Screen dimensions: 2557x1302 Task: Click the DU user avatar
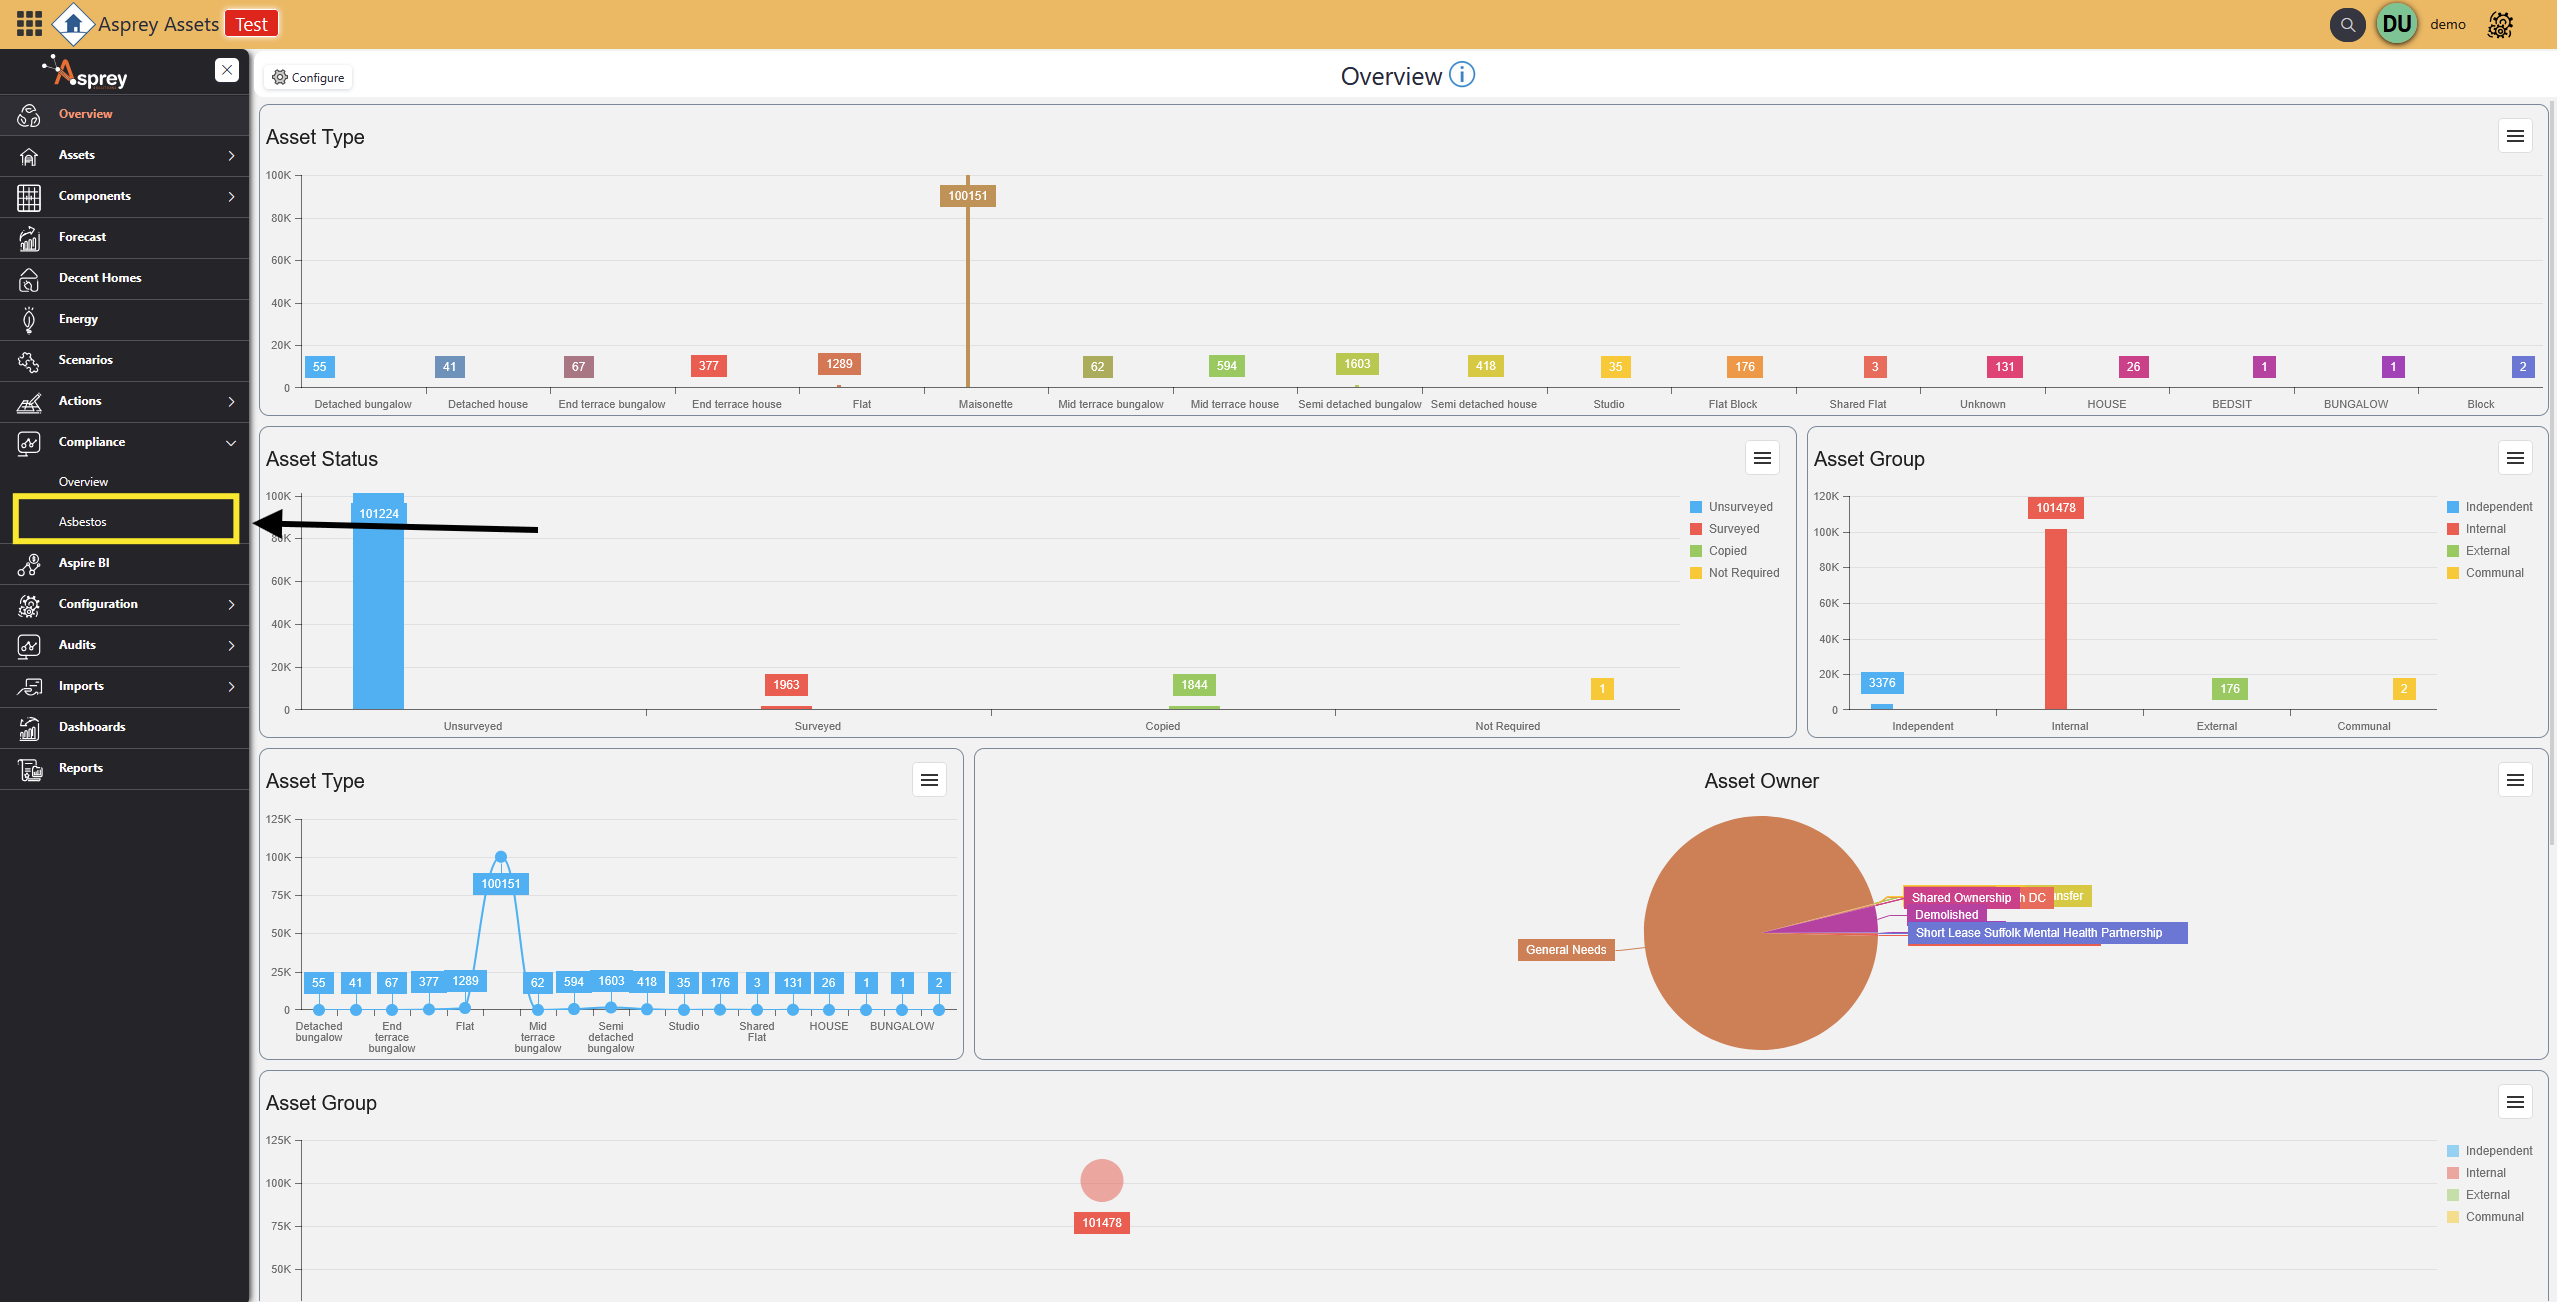[x=2397, y=24]
